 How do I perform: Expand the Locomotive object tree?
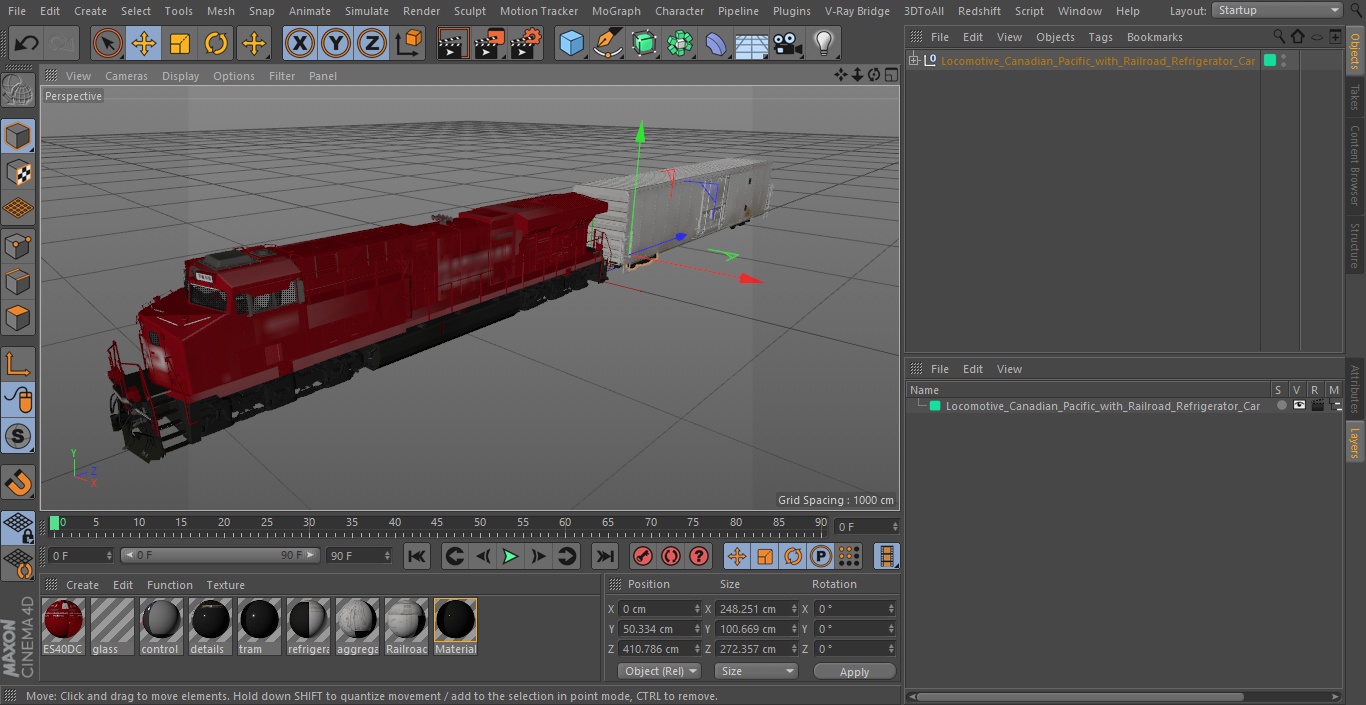(x=913, y=61)
